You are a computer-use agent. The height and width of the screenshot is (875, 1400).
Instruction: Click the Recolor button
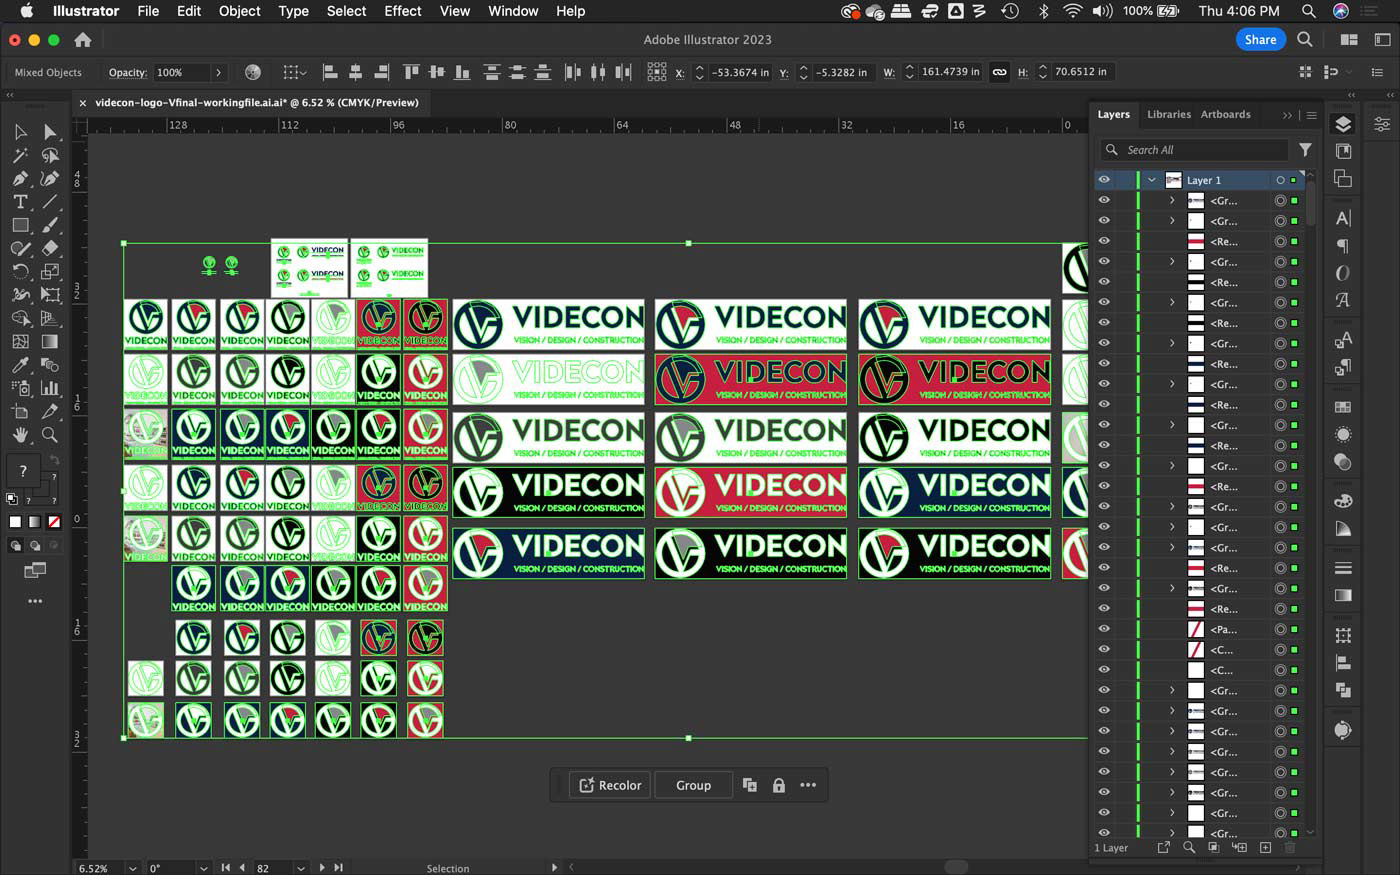click(x=610, y=785)
